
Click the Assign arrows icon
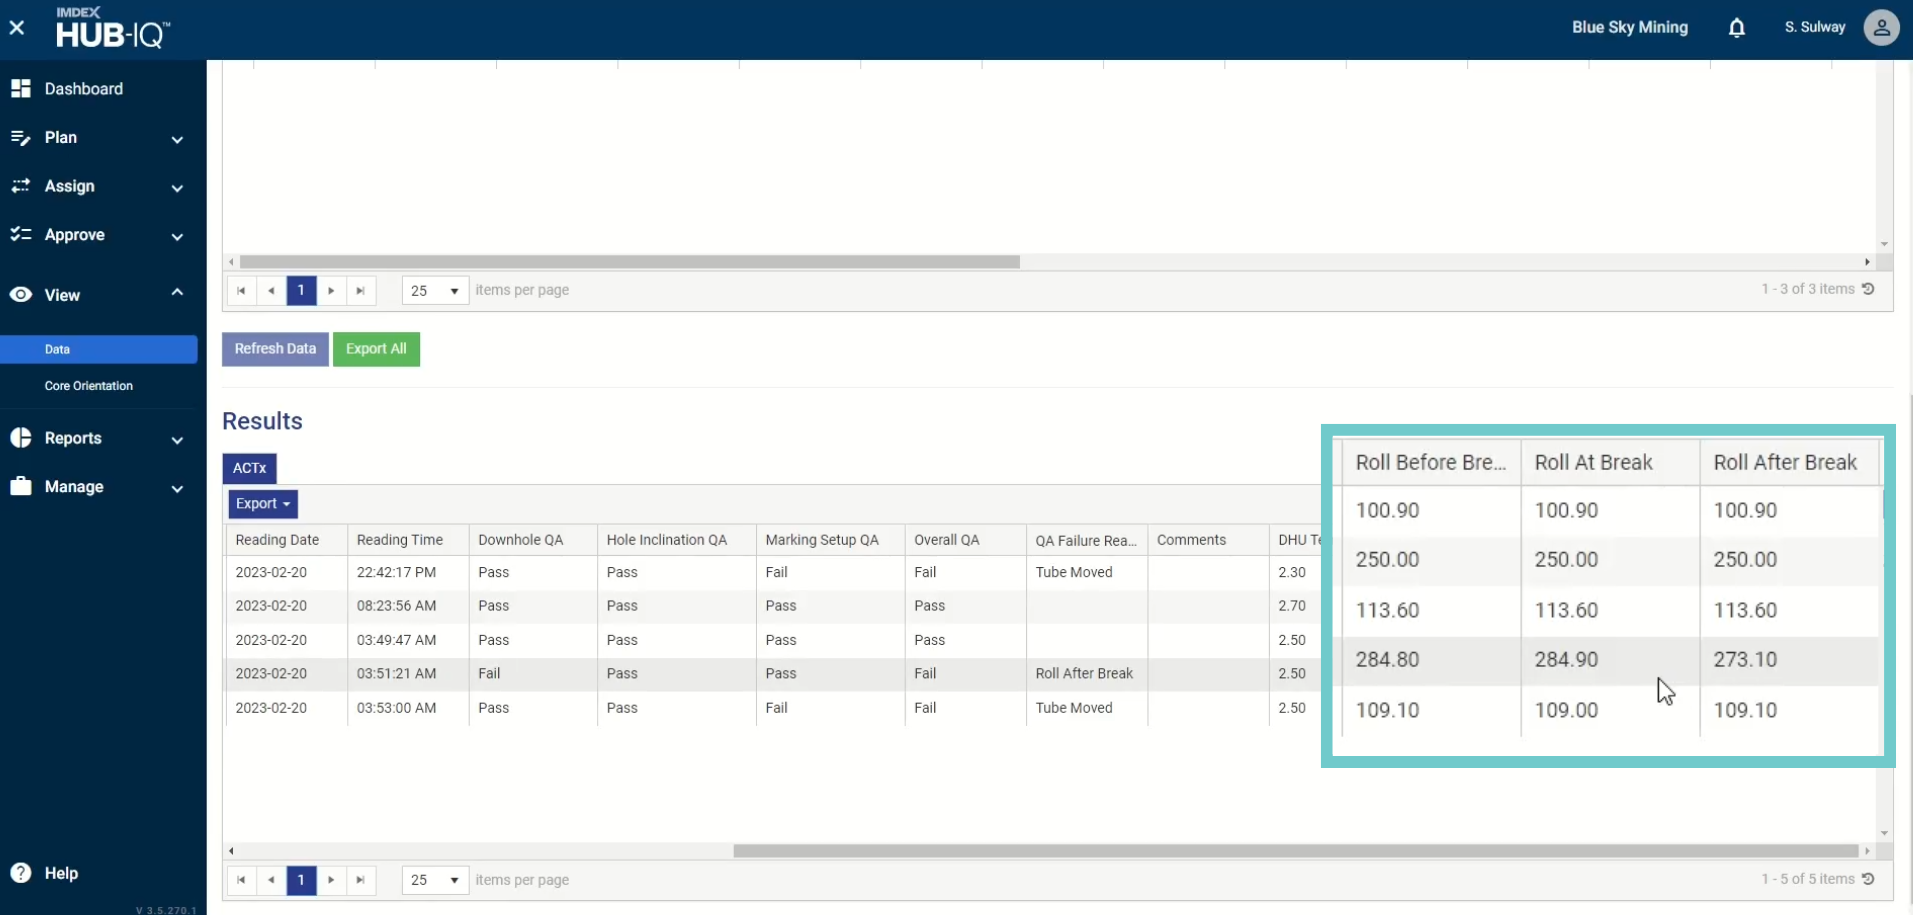tap(20, 186)
